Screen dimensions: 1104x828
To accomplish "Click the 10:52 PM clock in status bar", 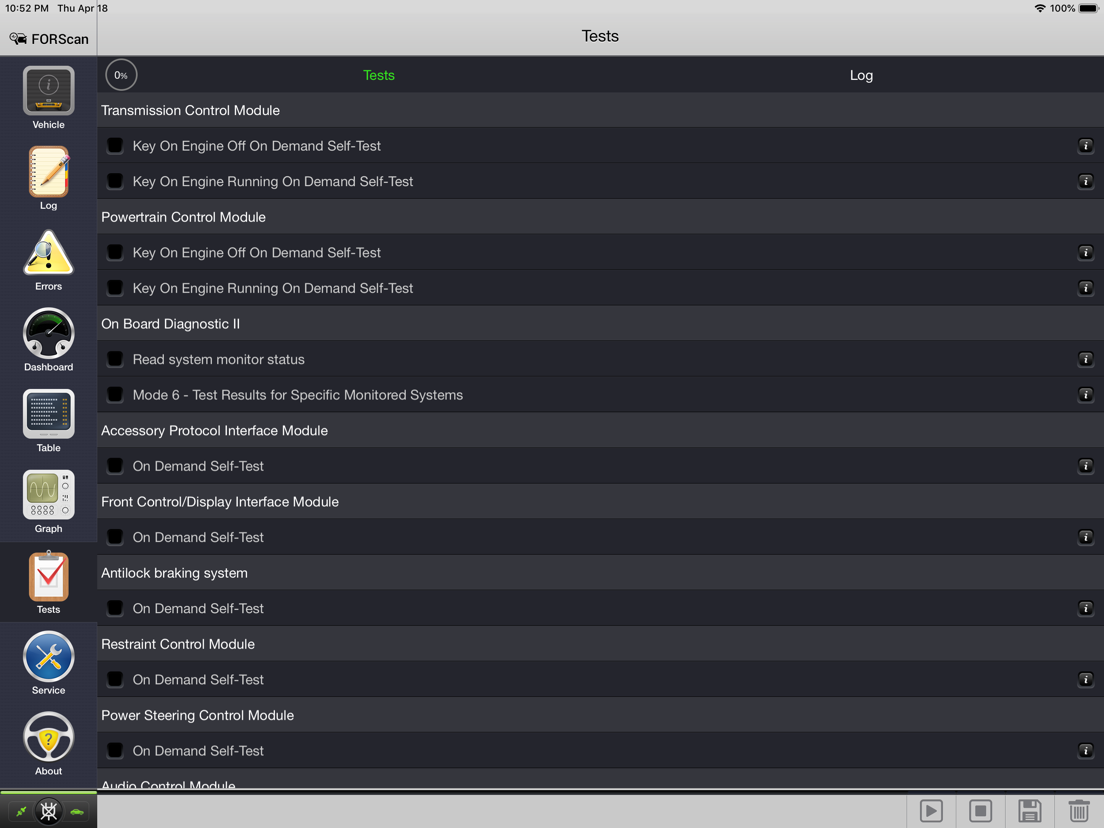I will (x=27, y=8).
